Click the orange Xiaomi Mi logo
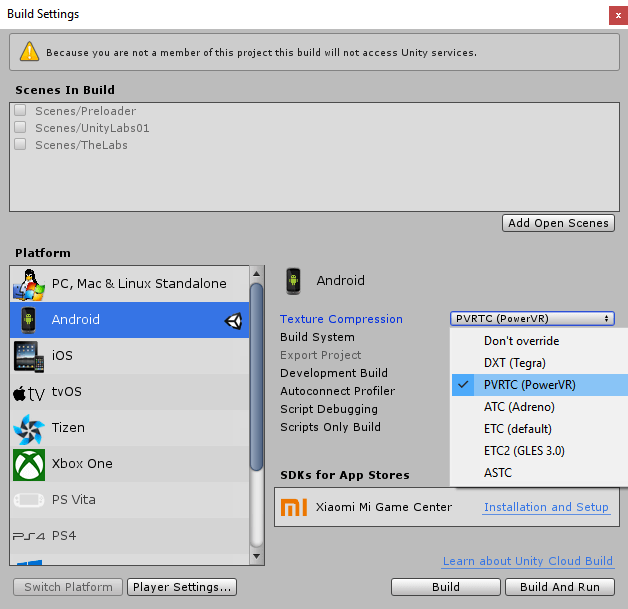This screenshot has height=609, width=628. (294, 507)
